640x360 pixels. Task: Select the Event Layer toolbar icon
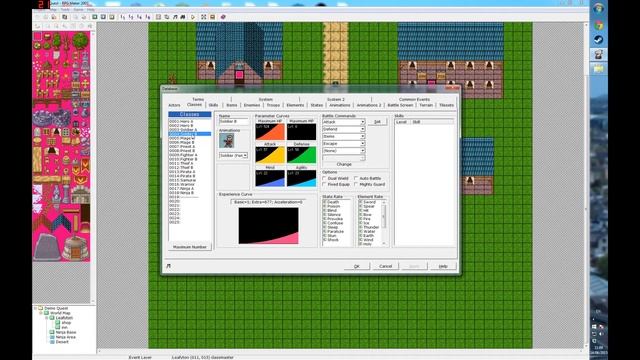pos(111,17)
